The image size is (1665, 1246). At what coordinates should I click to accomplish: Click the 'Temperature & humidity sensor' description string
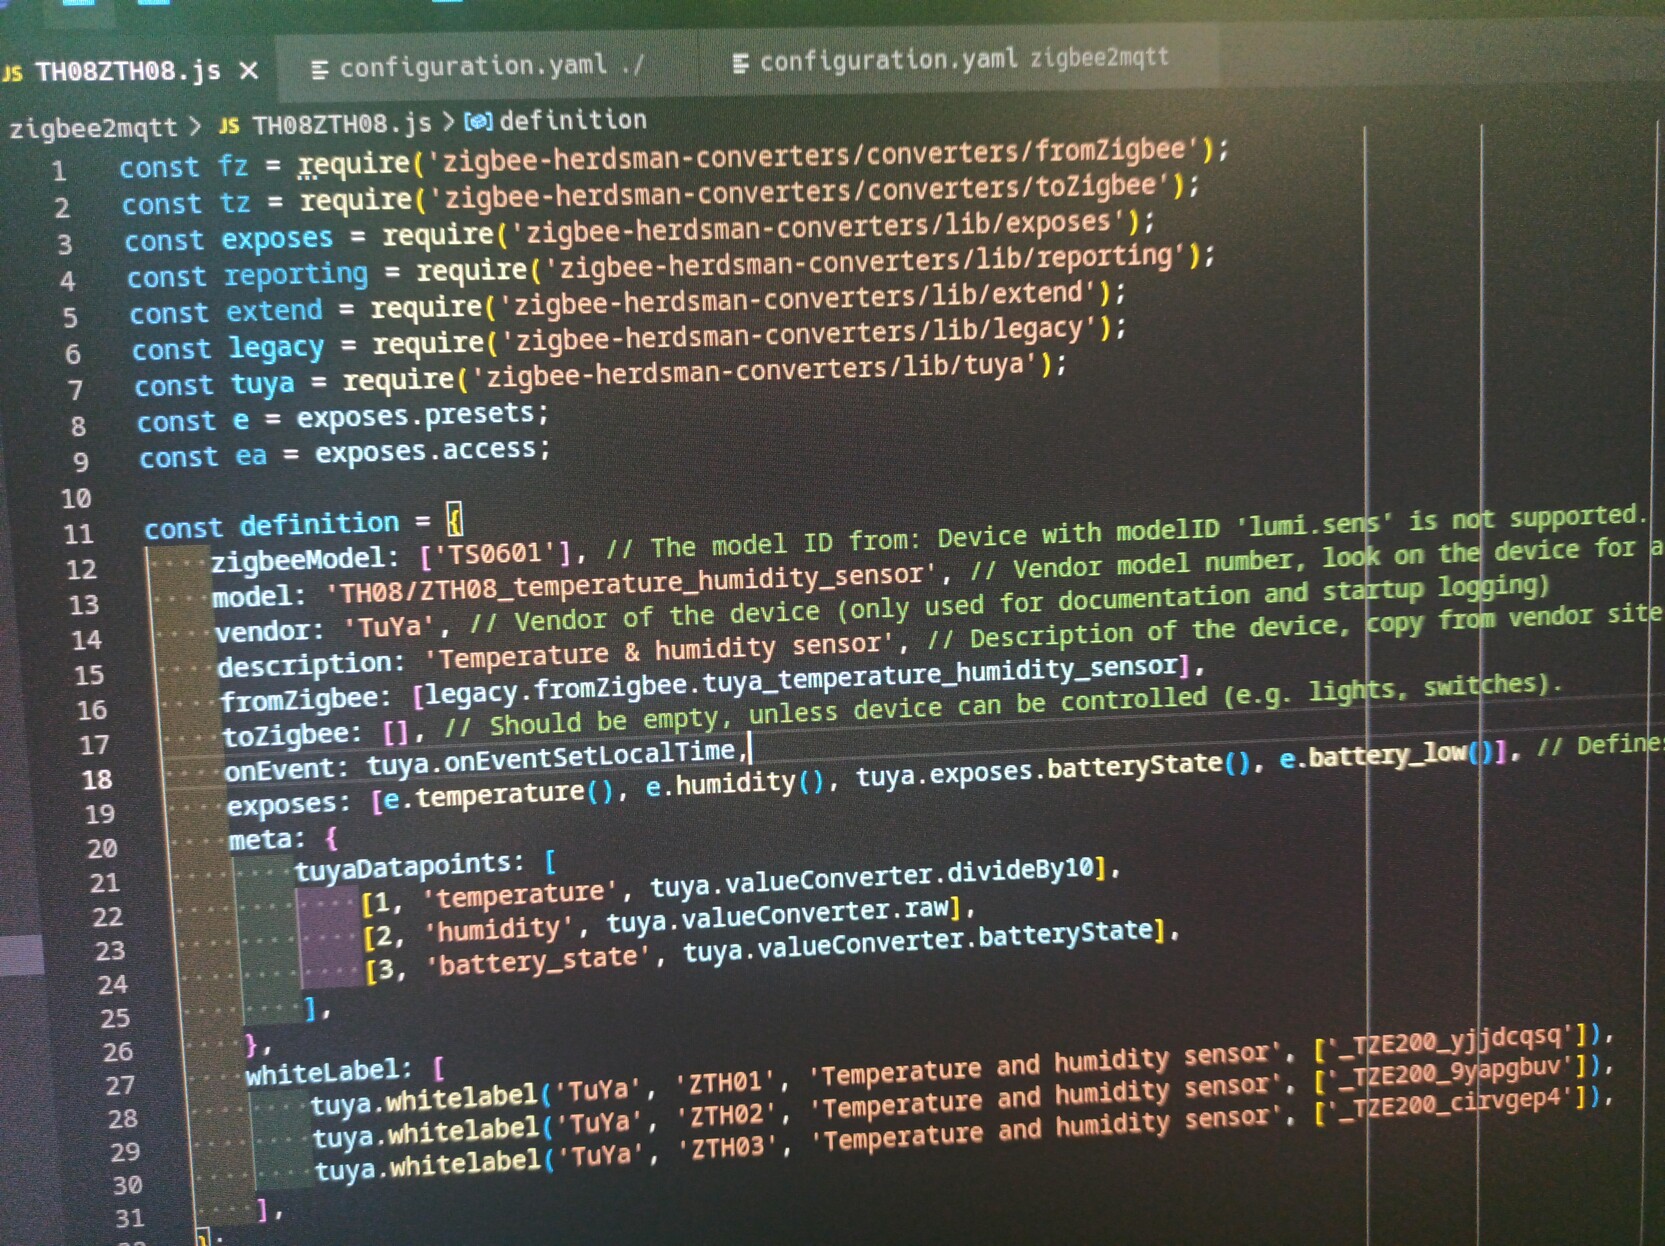pos(660,651)
